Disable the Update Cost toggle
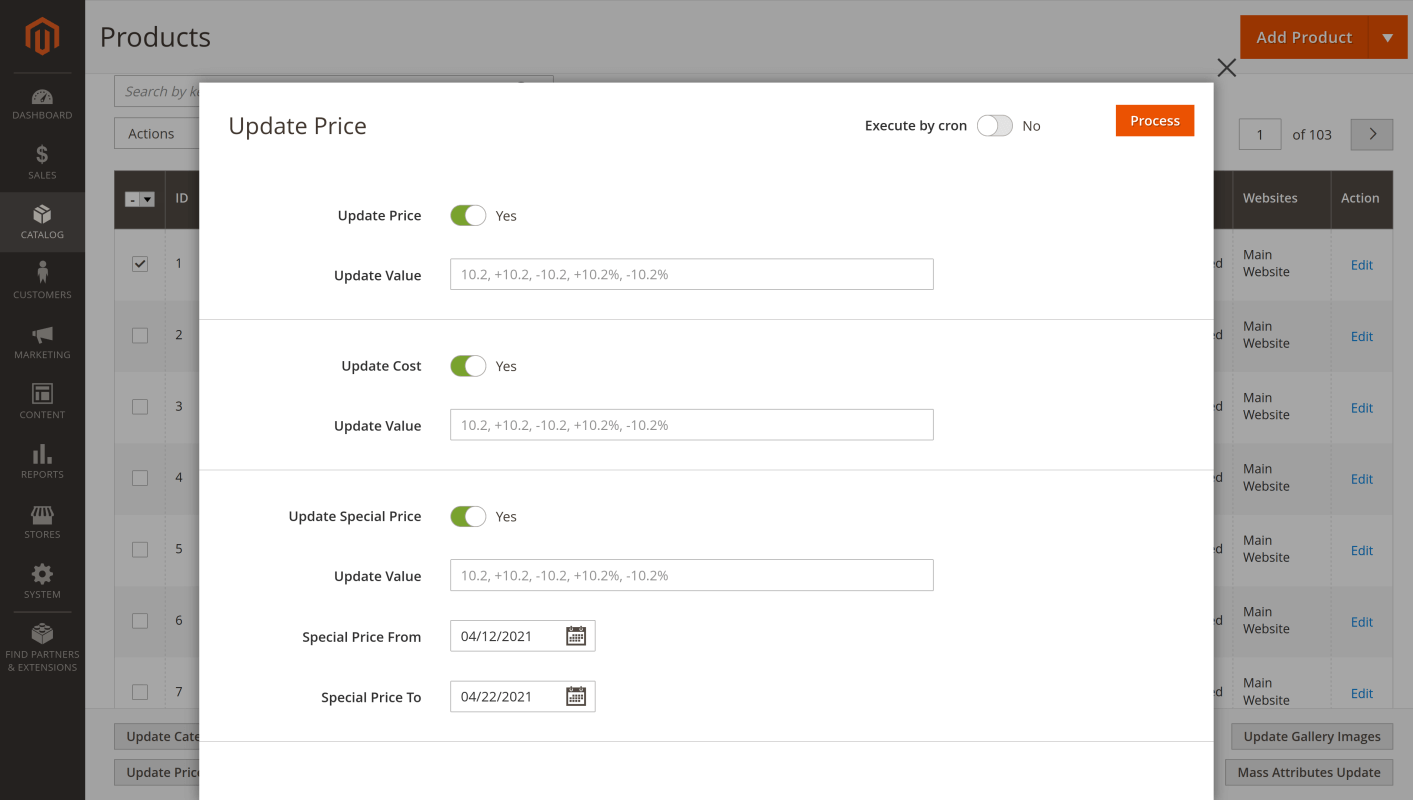The height and width of the screenshot is (800, 1413). 467,365
